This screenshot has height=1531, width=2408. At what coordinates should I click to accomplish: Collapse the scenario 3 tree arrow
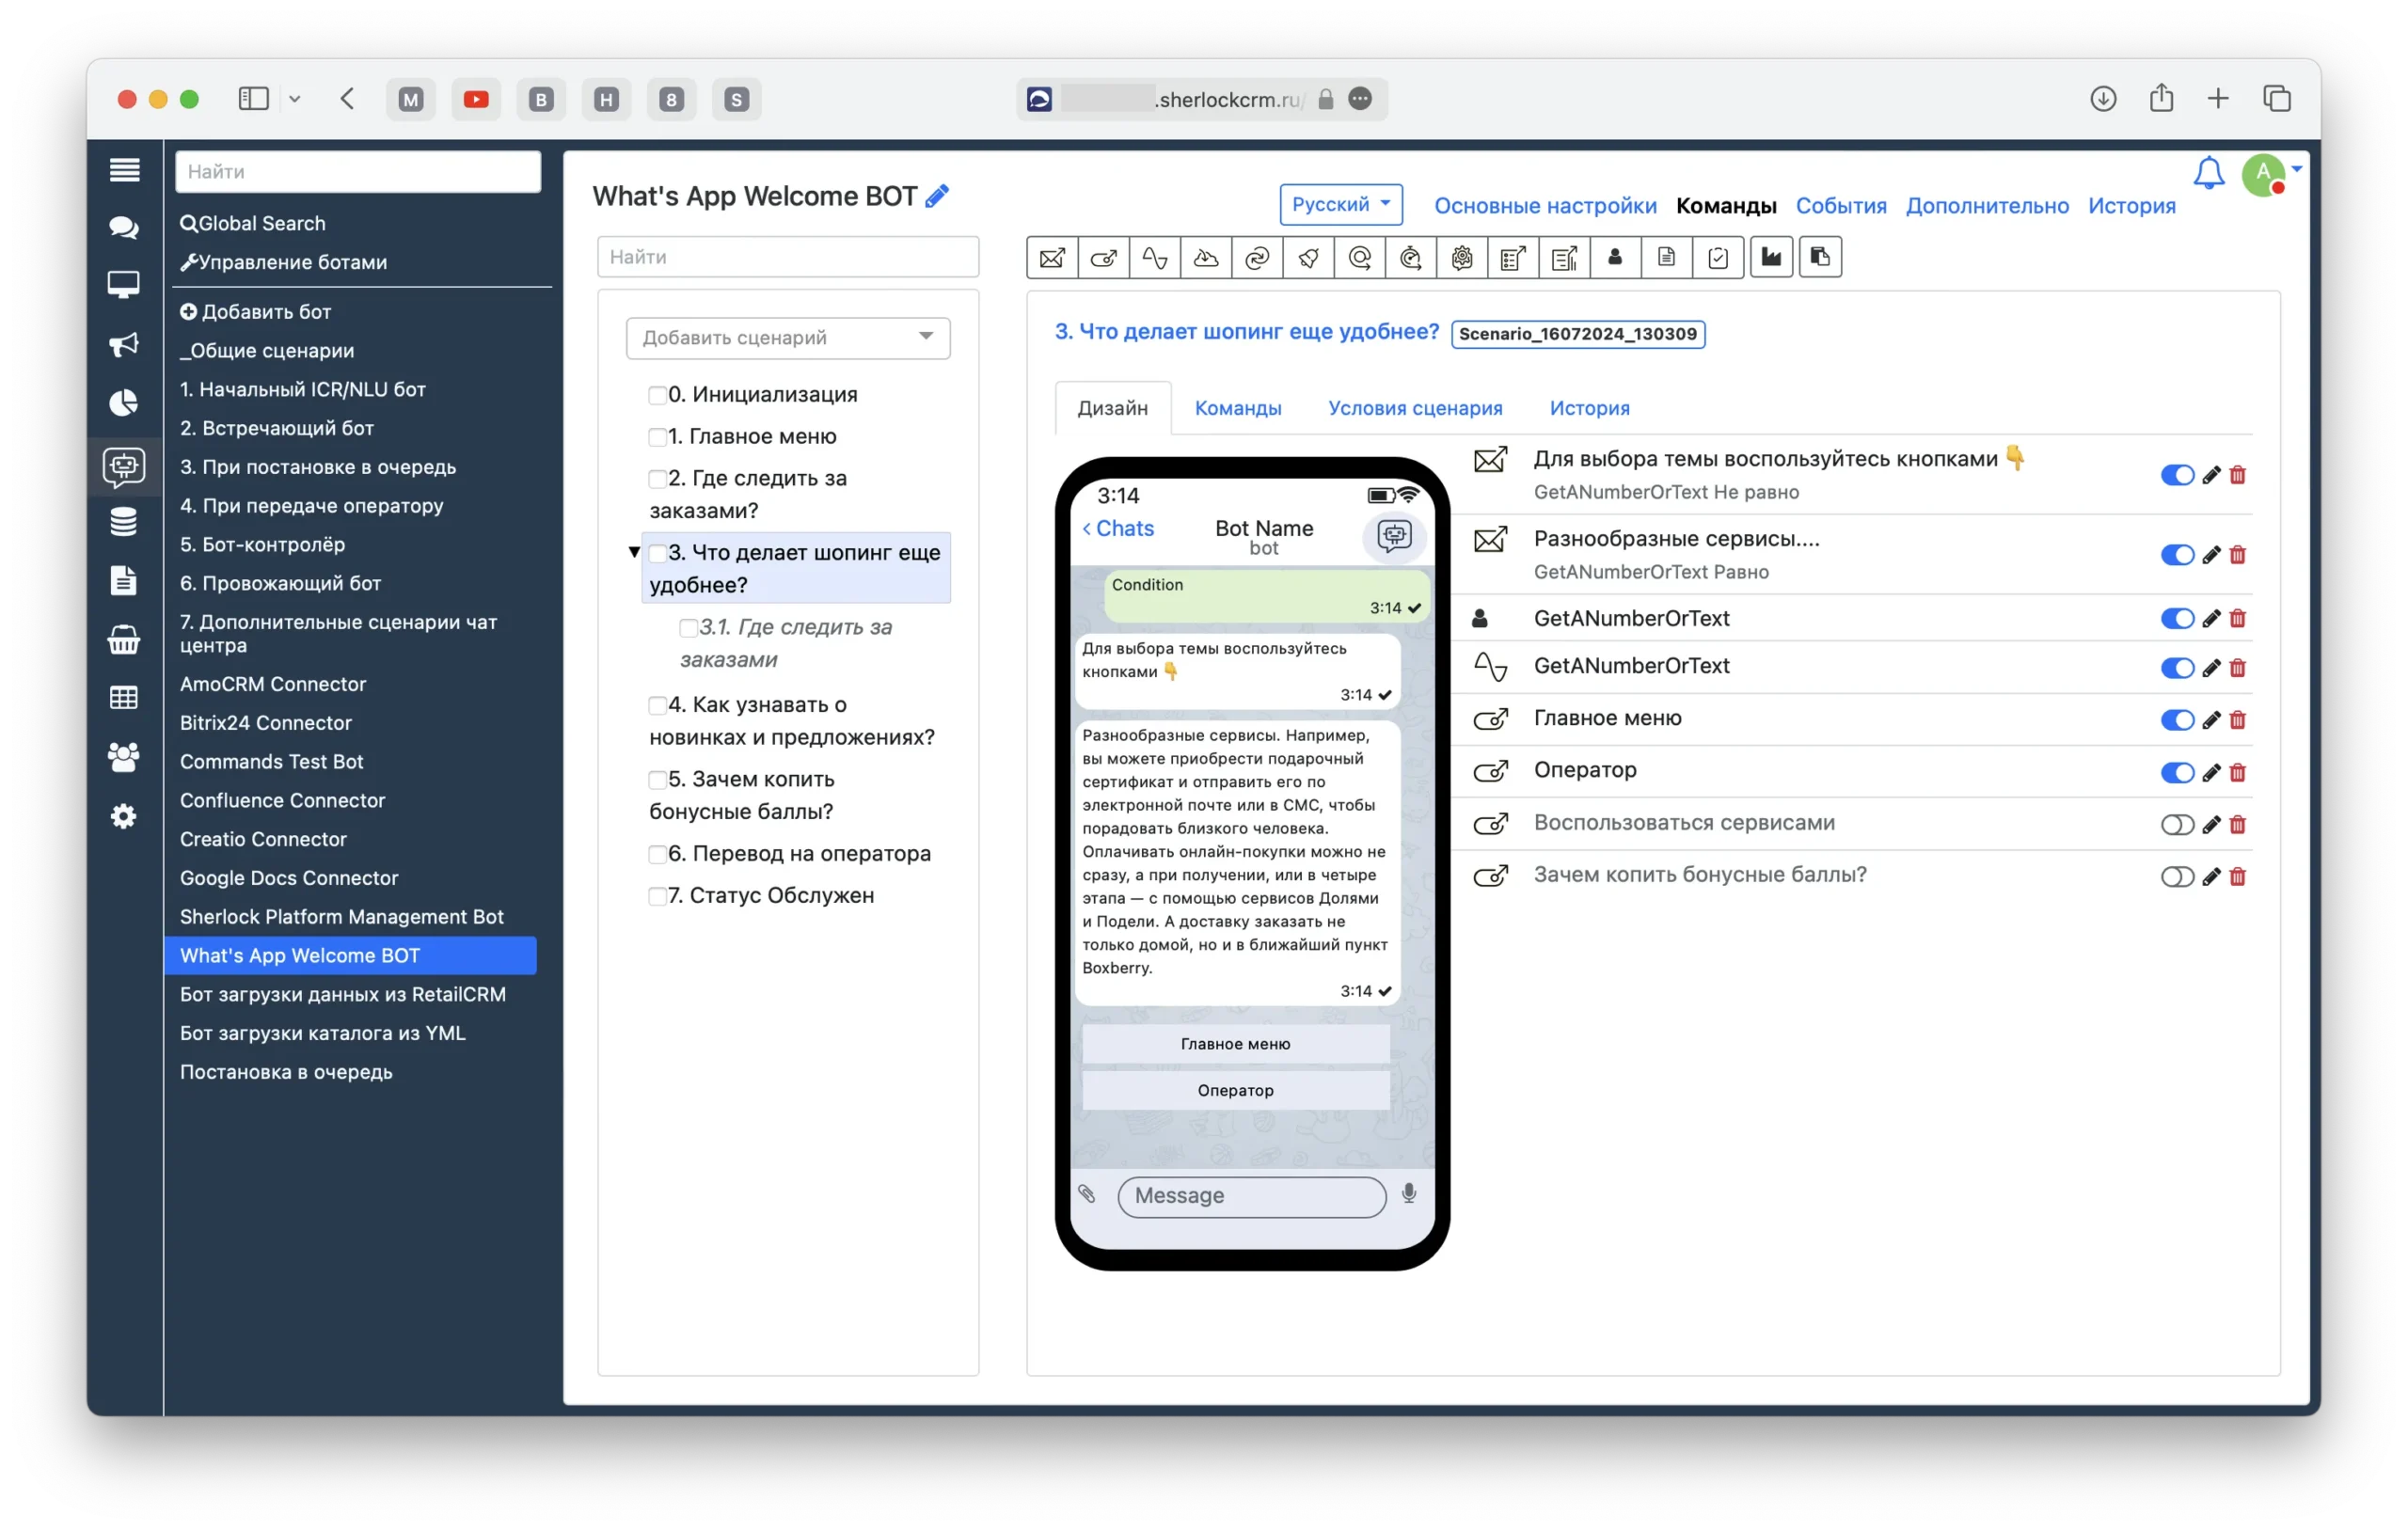click(x=634, y=552)
